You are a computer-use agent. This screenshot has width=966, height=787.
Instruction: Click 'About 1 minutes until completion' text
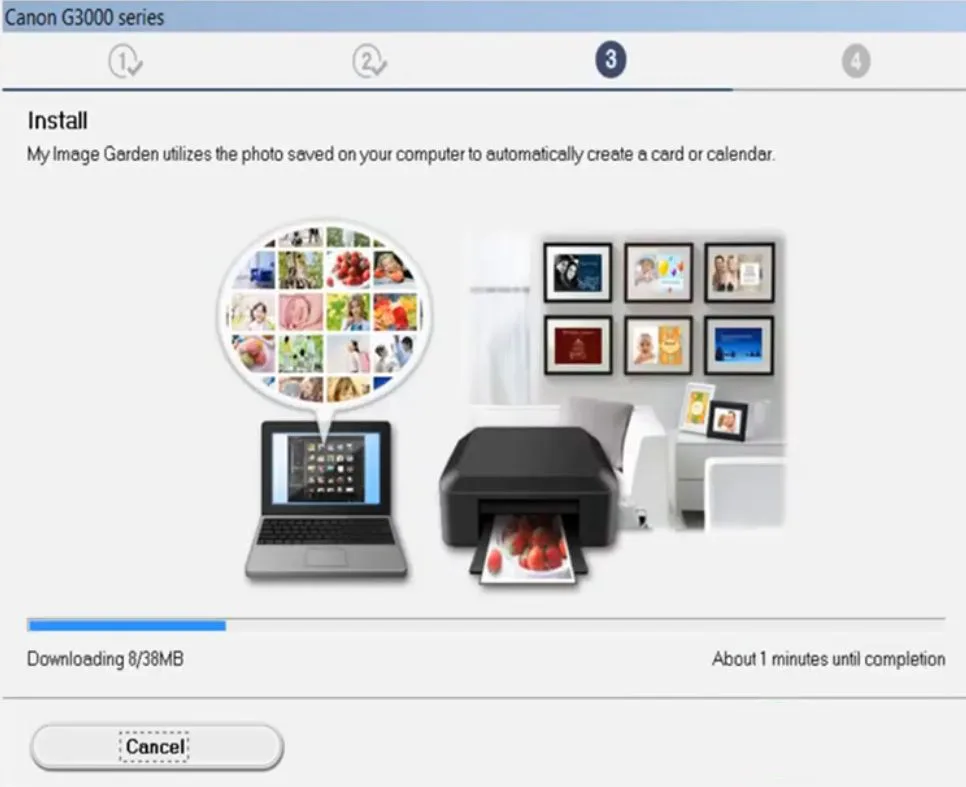pos(829,659)
